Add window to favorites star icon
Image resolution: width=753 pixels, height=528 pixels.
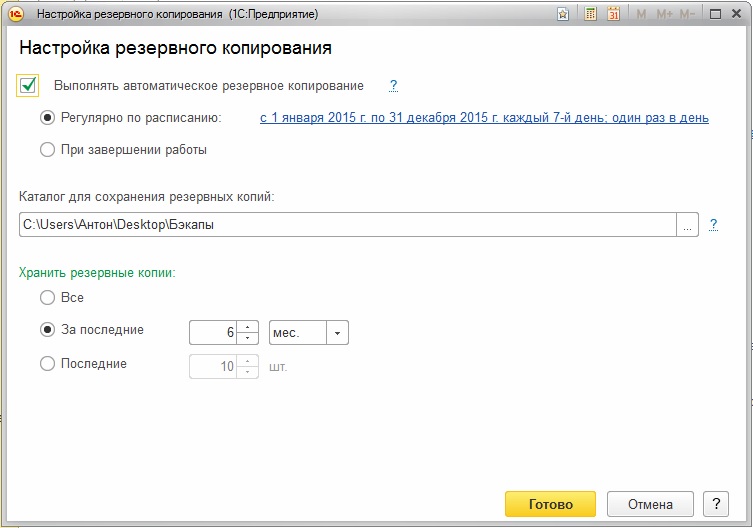point(563,14)
